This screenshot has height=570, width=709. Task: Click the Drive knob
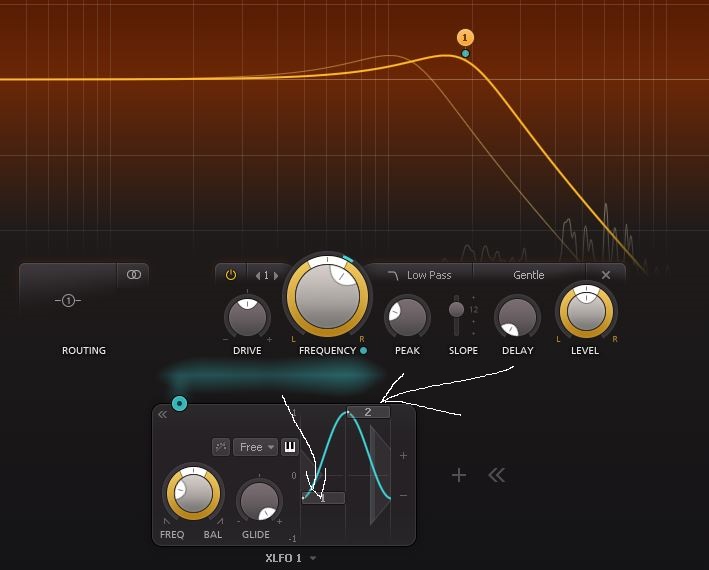[247, 317]
